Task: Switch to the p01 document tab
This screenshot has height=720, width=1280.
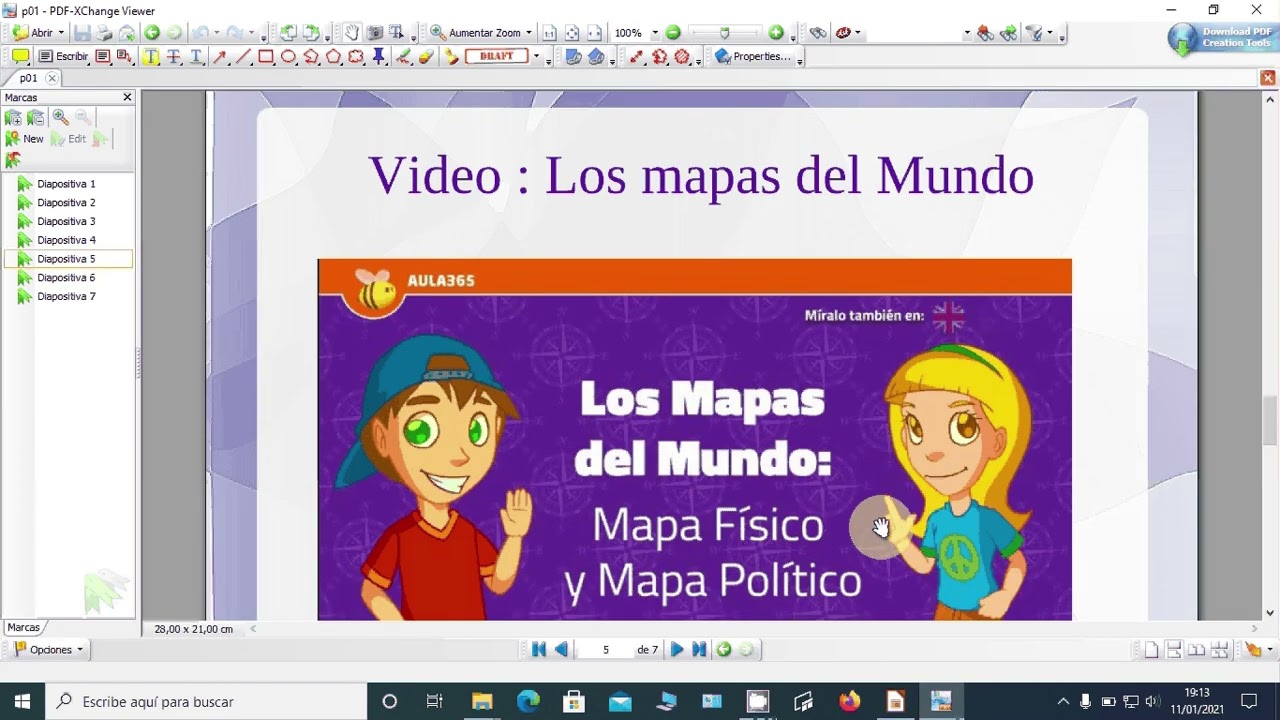Action: 28,78
